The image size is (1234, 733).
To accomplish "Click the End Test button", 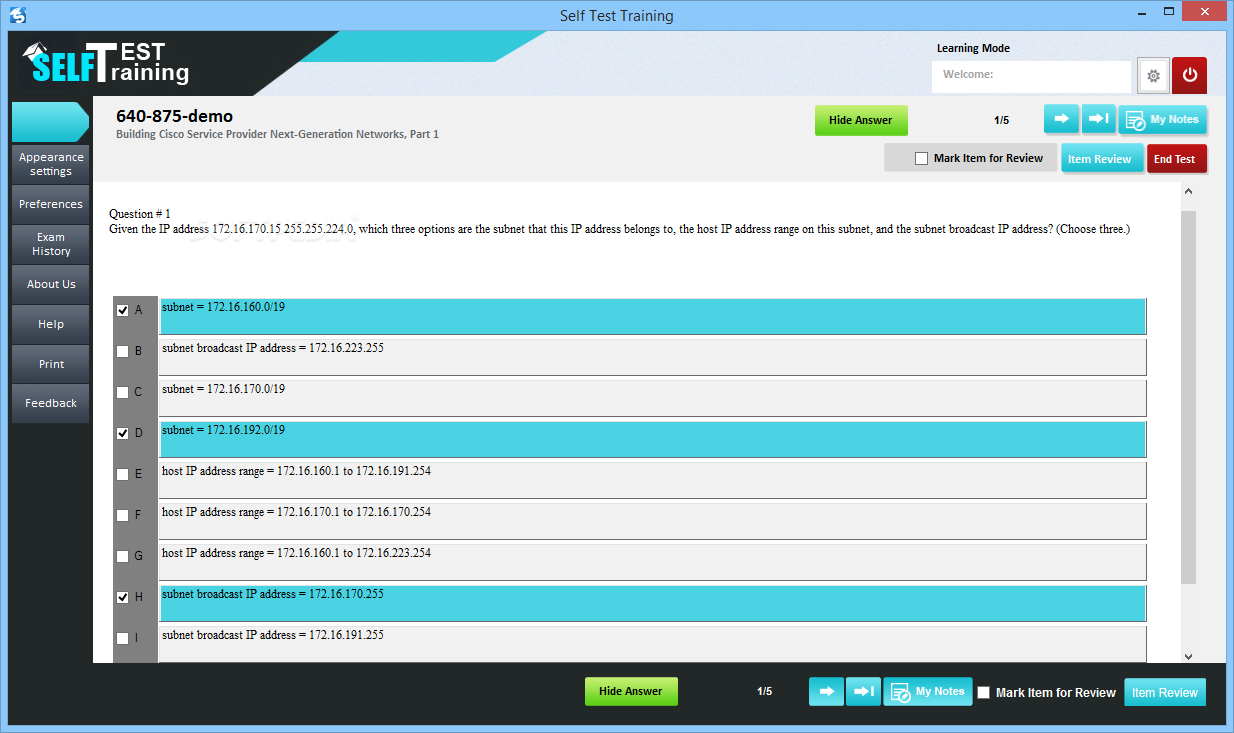I will point(1176,159).
